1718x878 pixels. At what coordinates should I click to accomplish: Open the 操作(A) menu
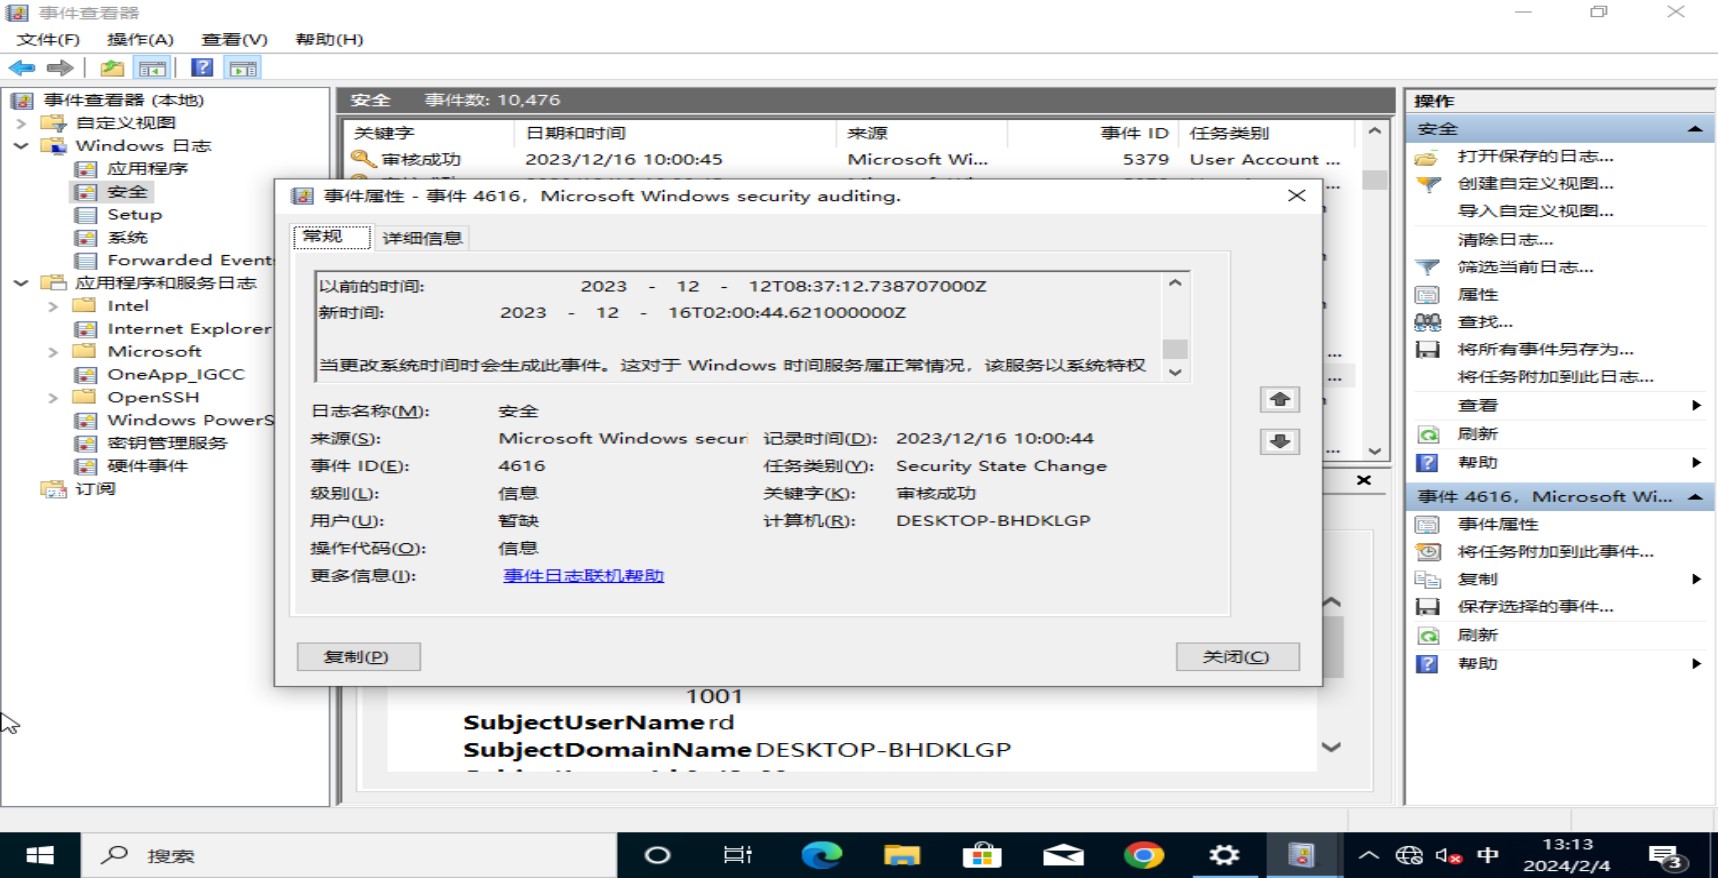pyautogui.click(x=140, y=39)
